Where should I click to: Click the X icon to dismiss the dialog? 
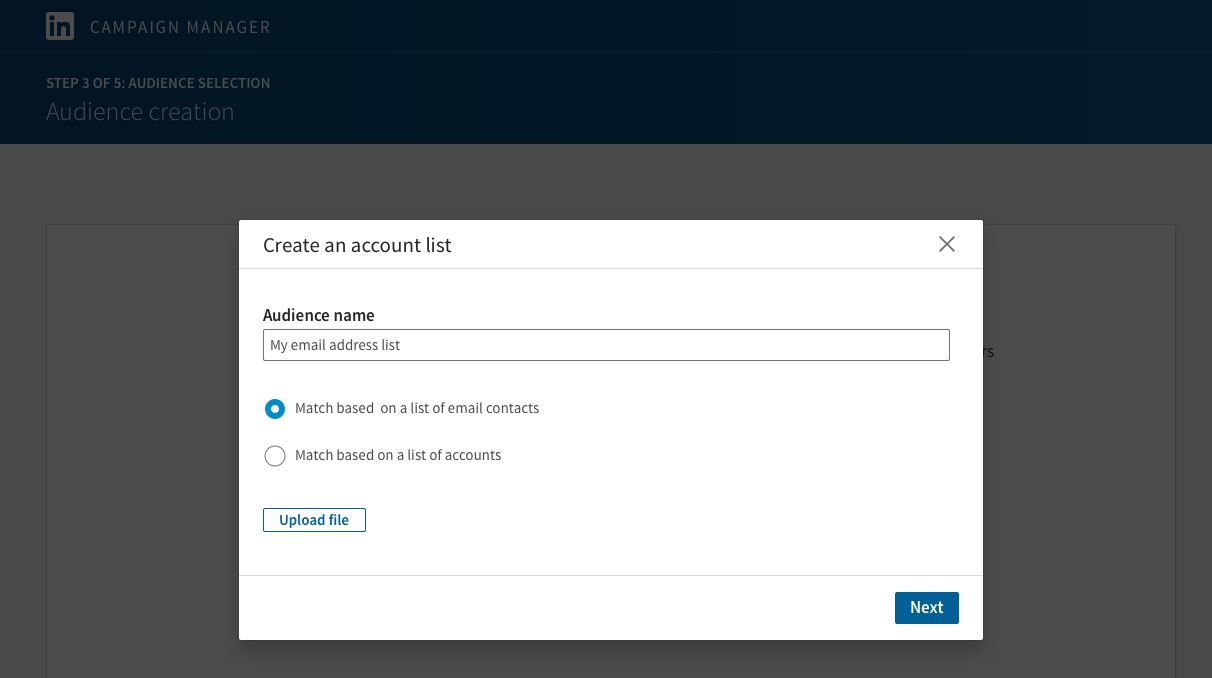click(x=946, y=243)
